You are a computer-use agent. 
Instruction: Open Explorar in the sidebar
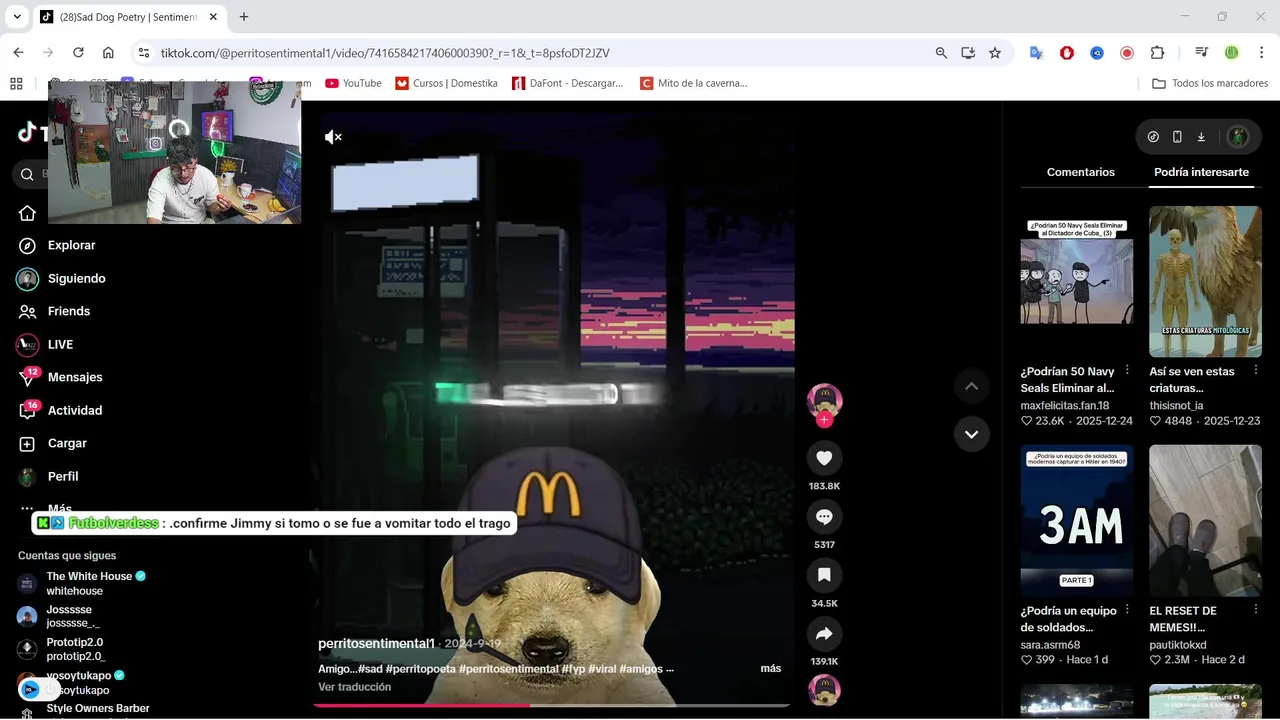tap(71, 245)
